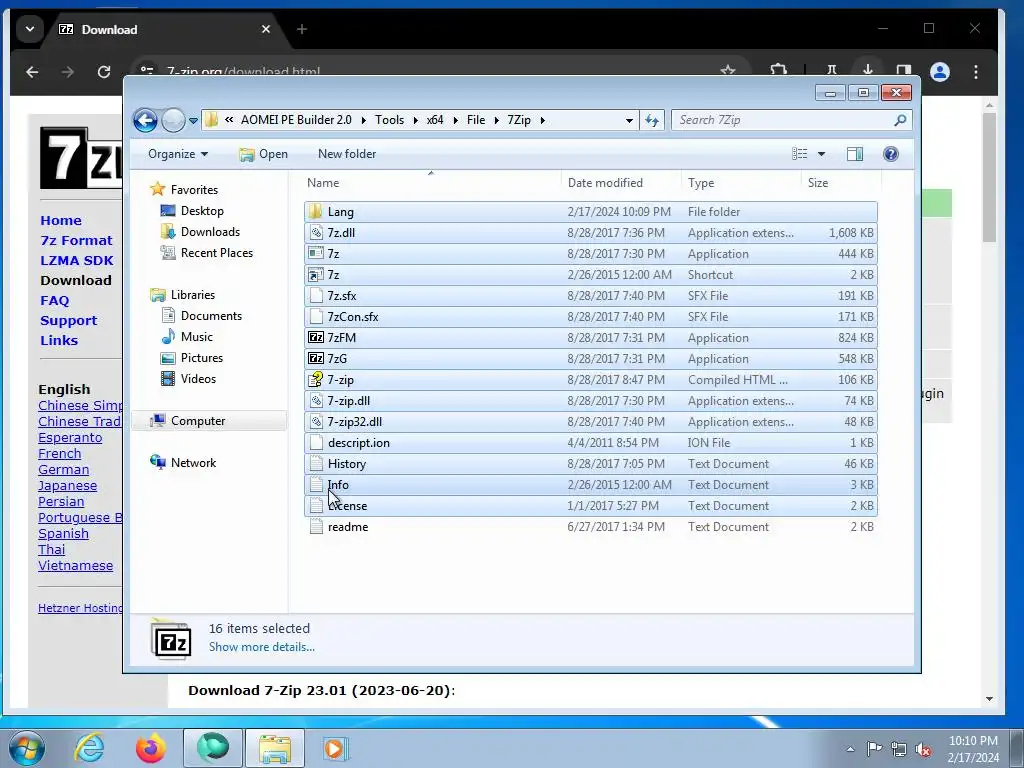Open browser tab search dropdown

click(29, 29)
